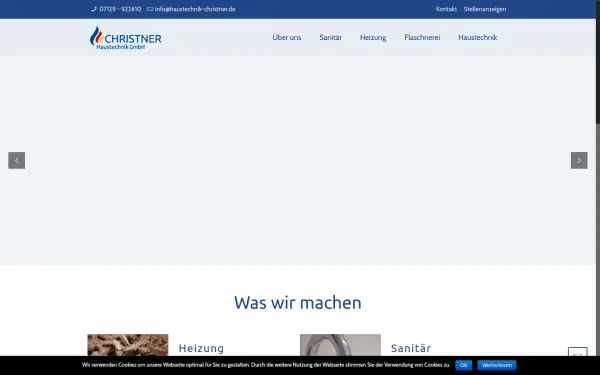600x375 pixels.
Task: Click the page vertical scrollbar thumb
Action: point(598,61)
